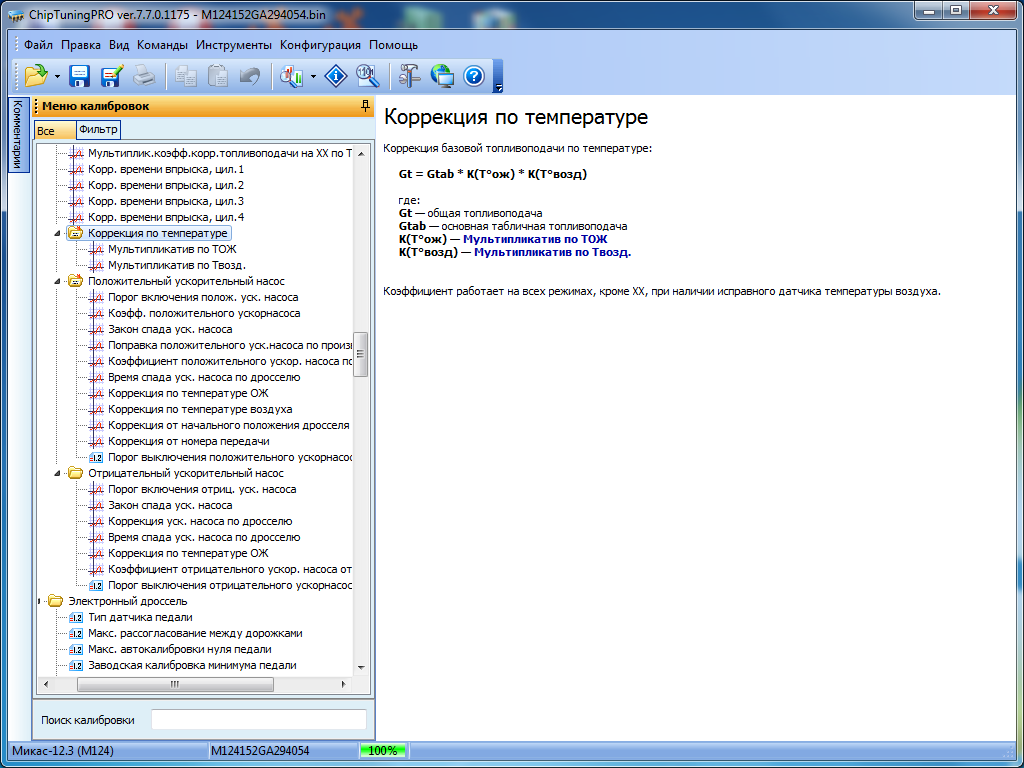Screen dimensions: 1024x768
Task: Click the Поиск калибровки search field
Action: (x=258, y=720)
